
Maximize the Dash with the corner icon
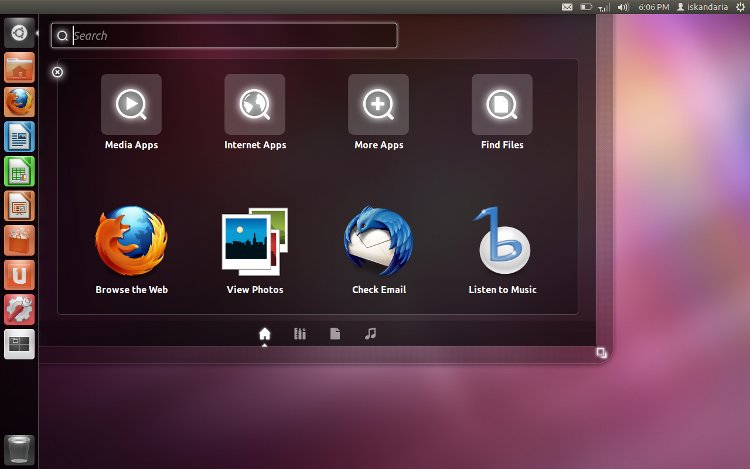point(601,353)
